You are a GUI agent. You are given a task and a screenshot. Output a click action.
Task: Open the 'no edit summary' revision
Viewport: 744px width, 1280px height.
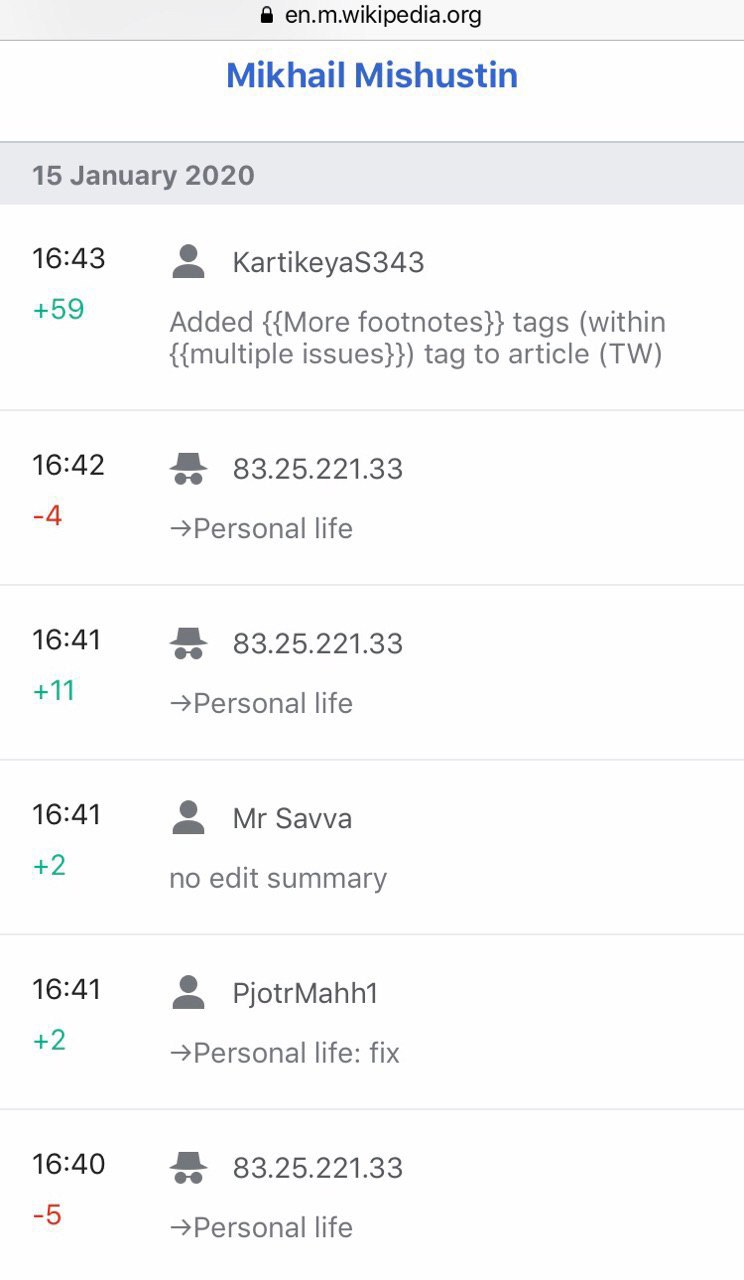tap(278, 878)
